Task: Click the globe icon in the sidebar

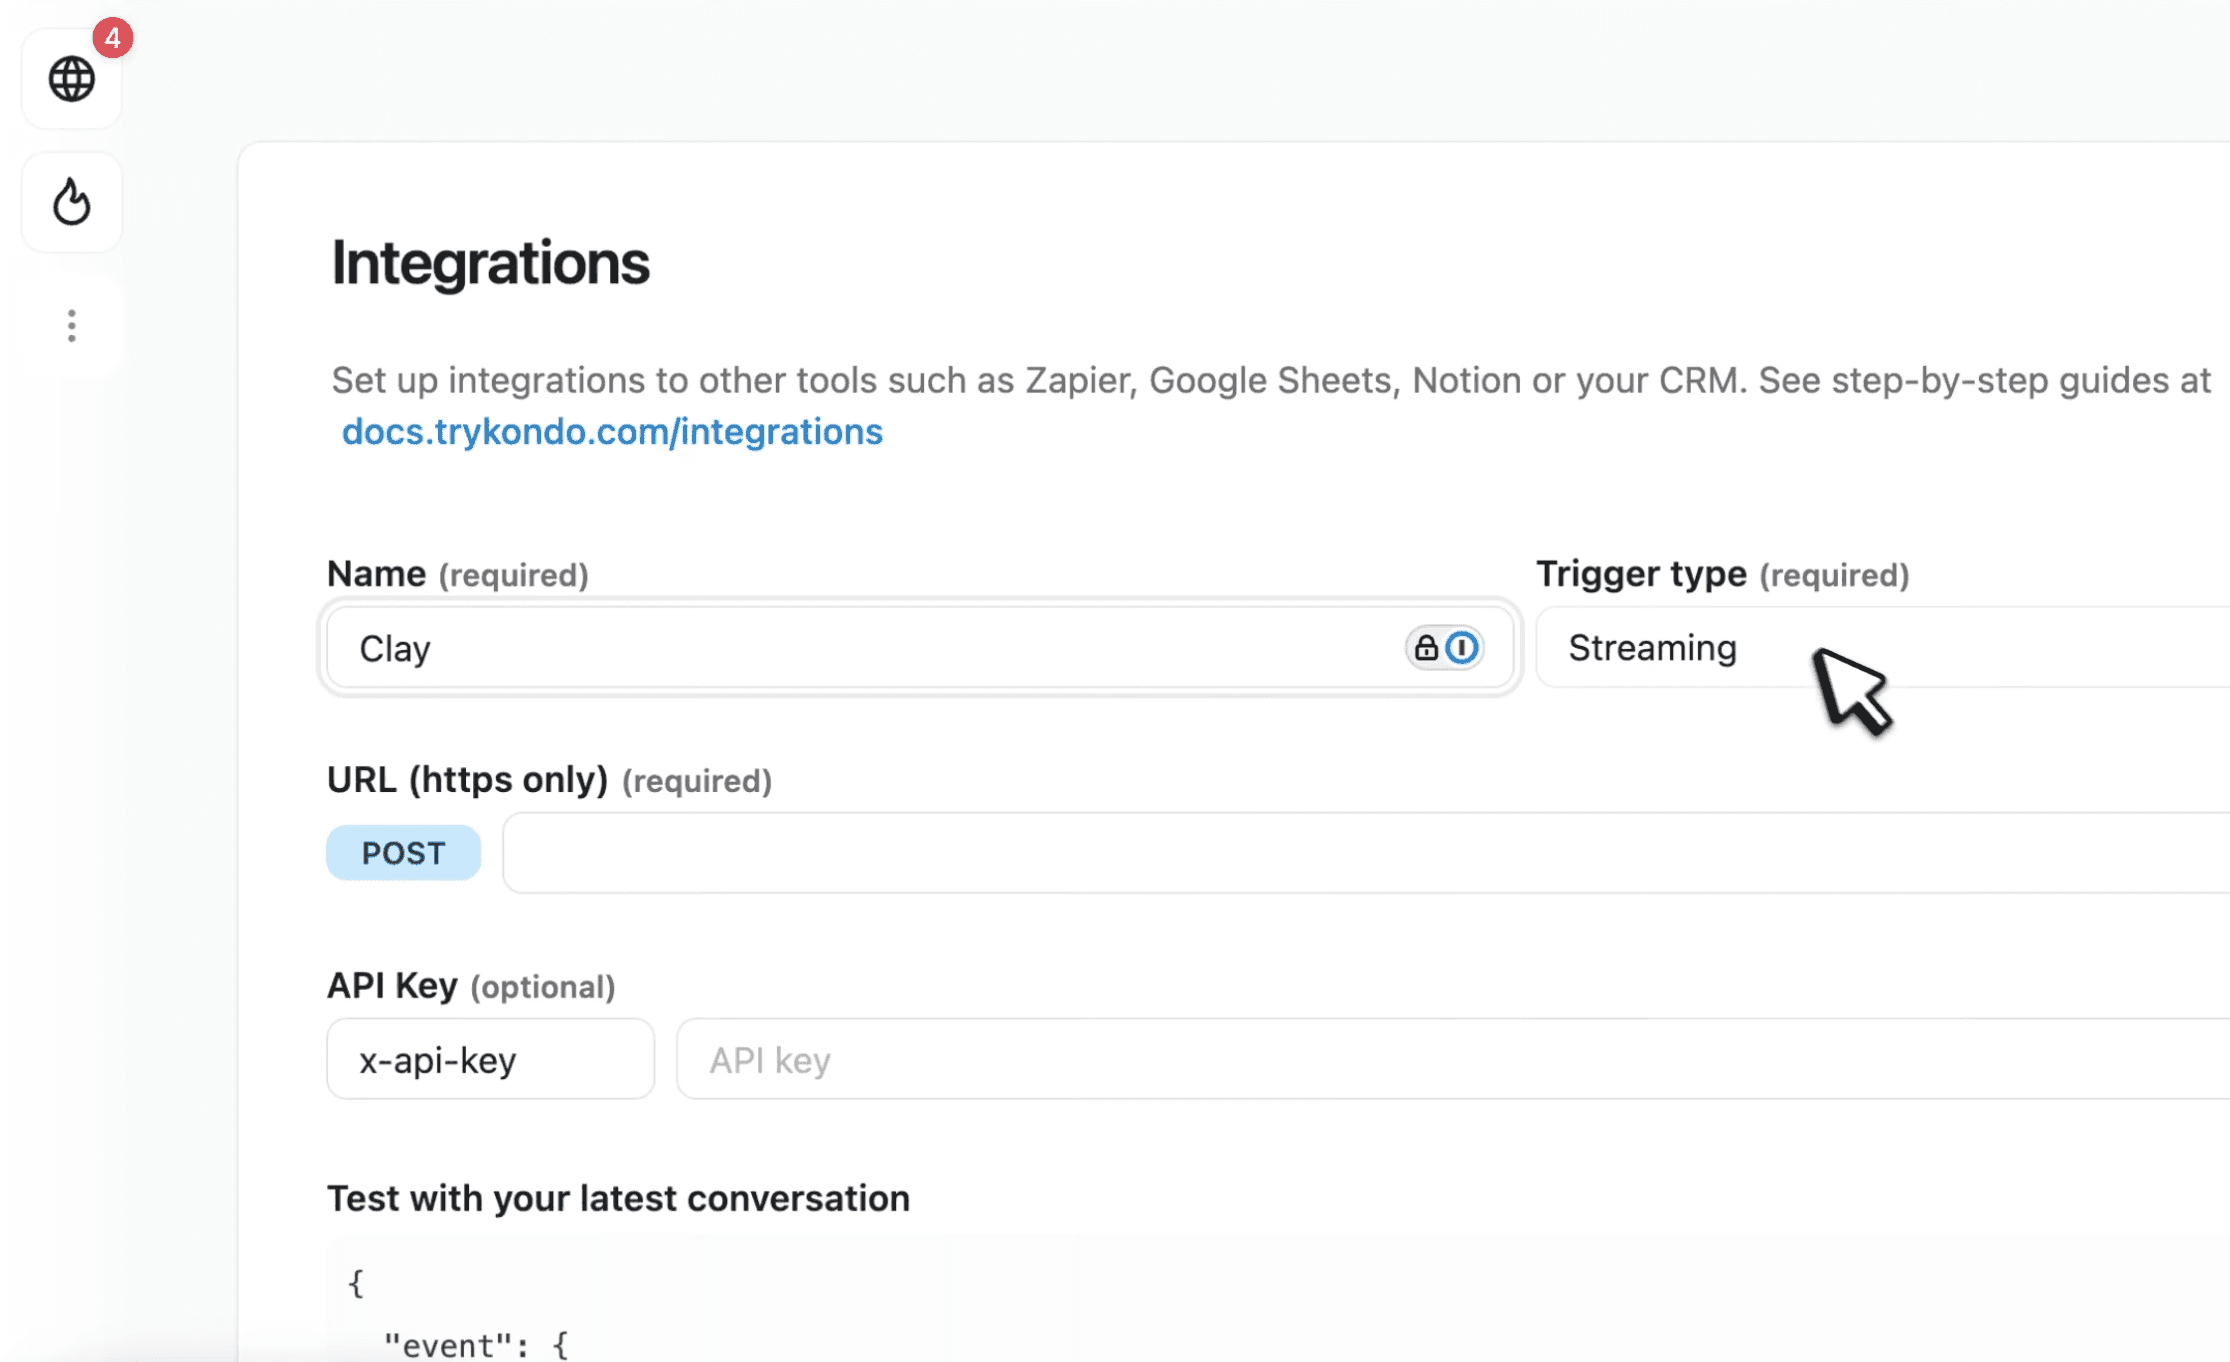Action: [x=72, y=79]
